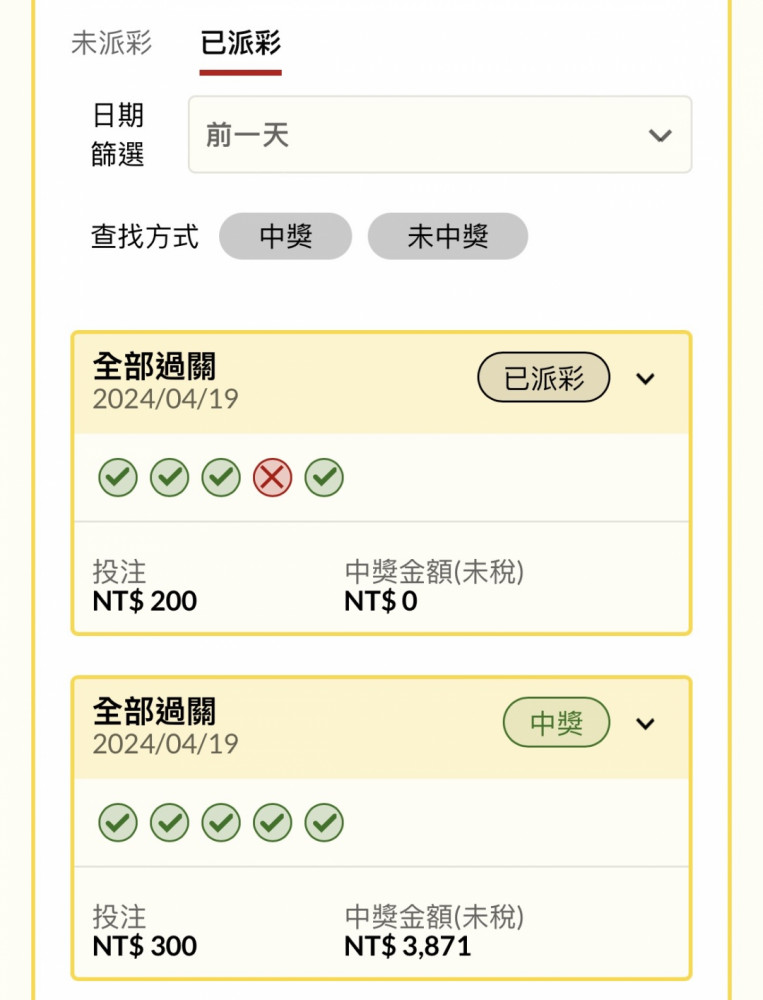Image resolution: width=763 pixels, height=1000 pixels.
Task: Switch to the 未派彩 tab
Action: [x=111, y=44]
